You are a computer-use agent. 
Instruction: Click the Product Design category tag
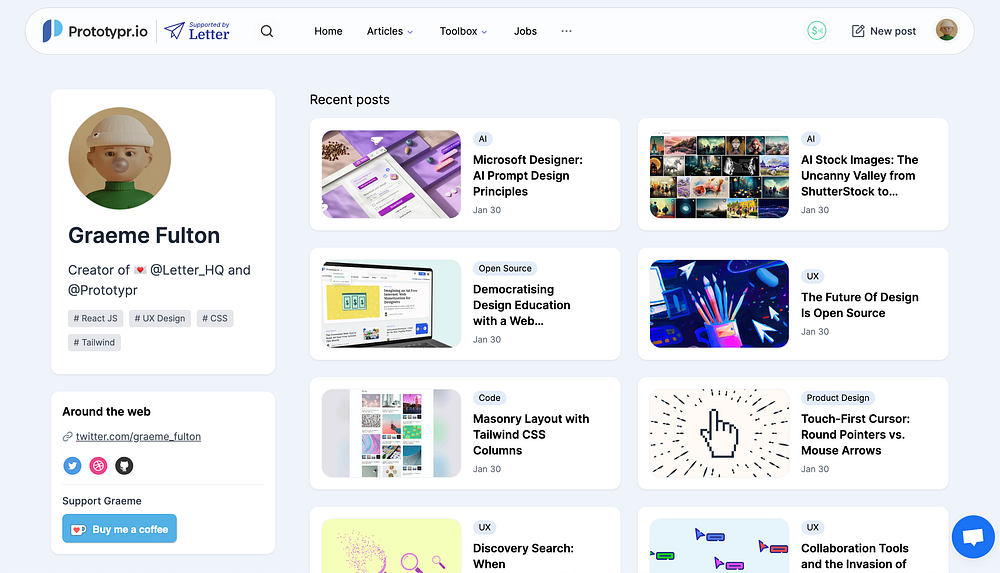click(837, 398)
